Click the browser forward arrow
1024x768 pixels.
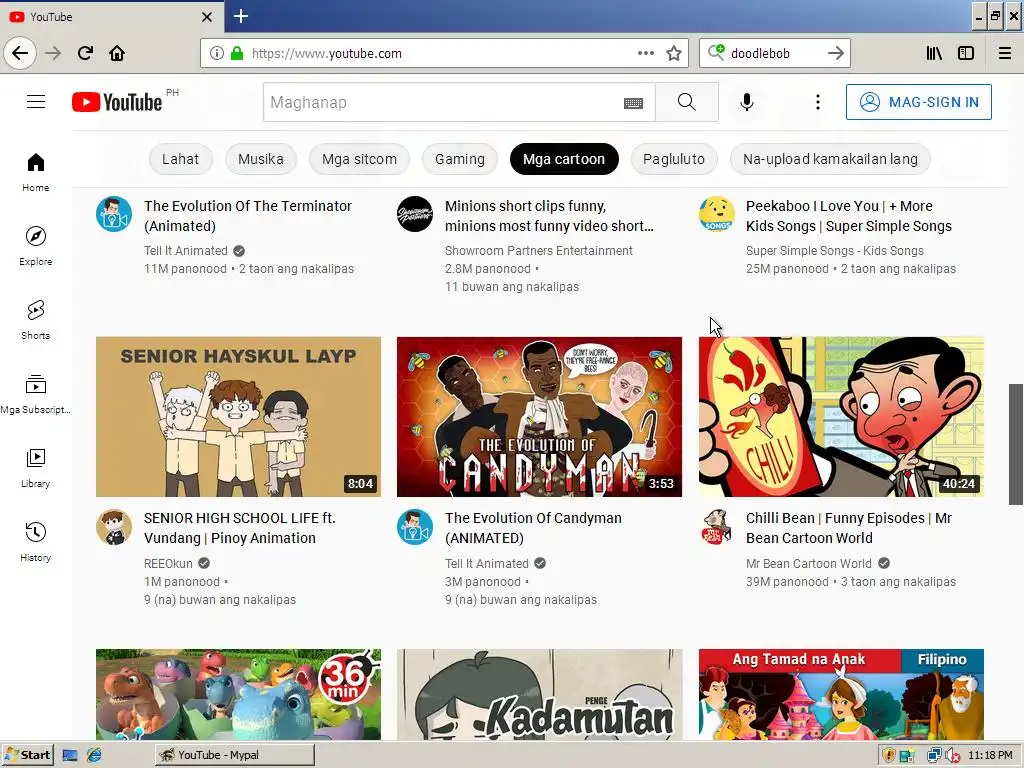(53, 53)
